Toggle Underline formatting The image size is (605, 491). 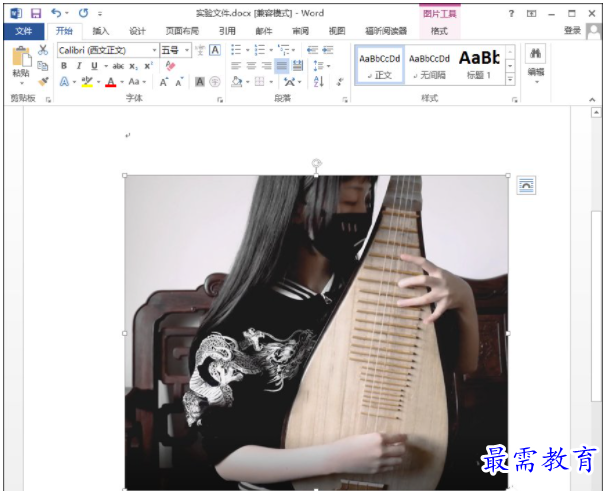(x=95, y=66)
